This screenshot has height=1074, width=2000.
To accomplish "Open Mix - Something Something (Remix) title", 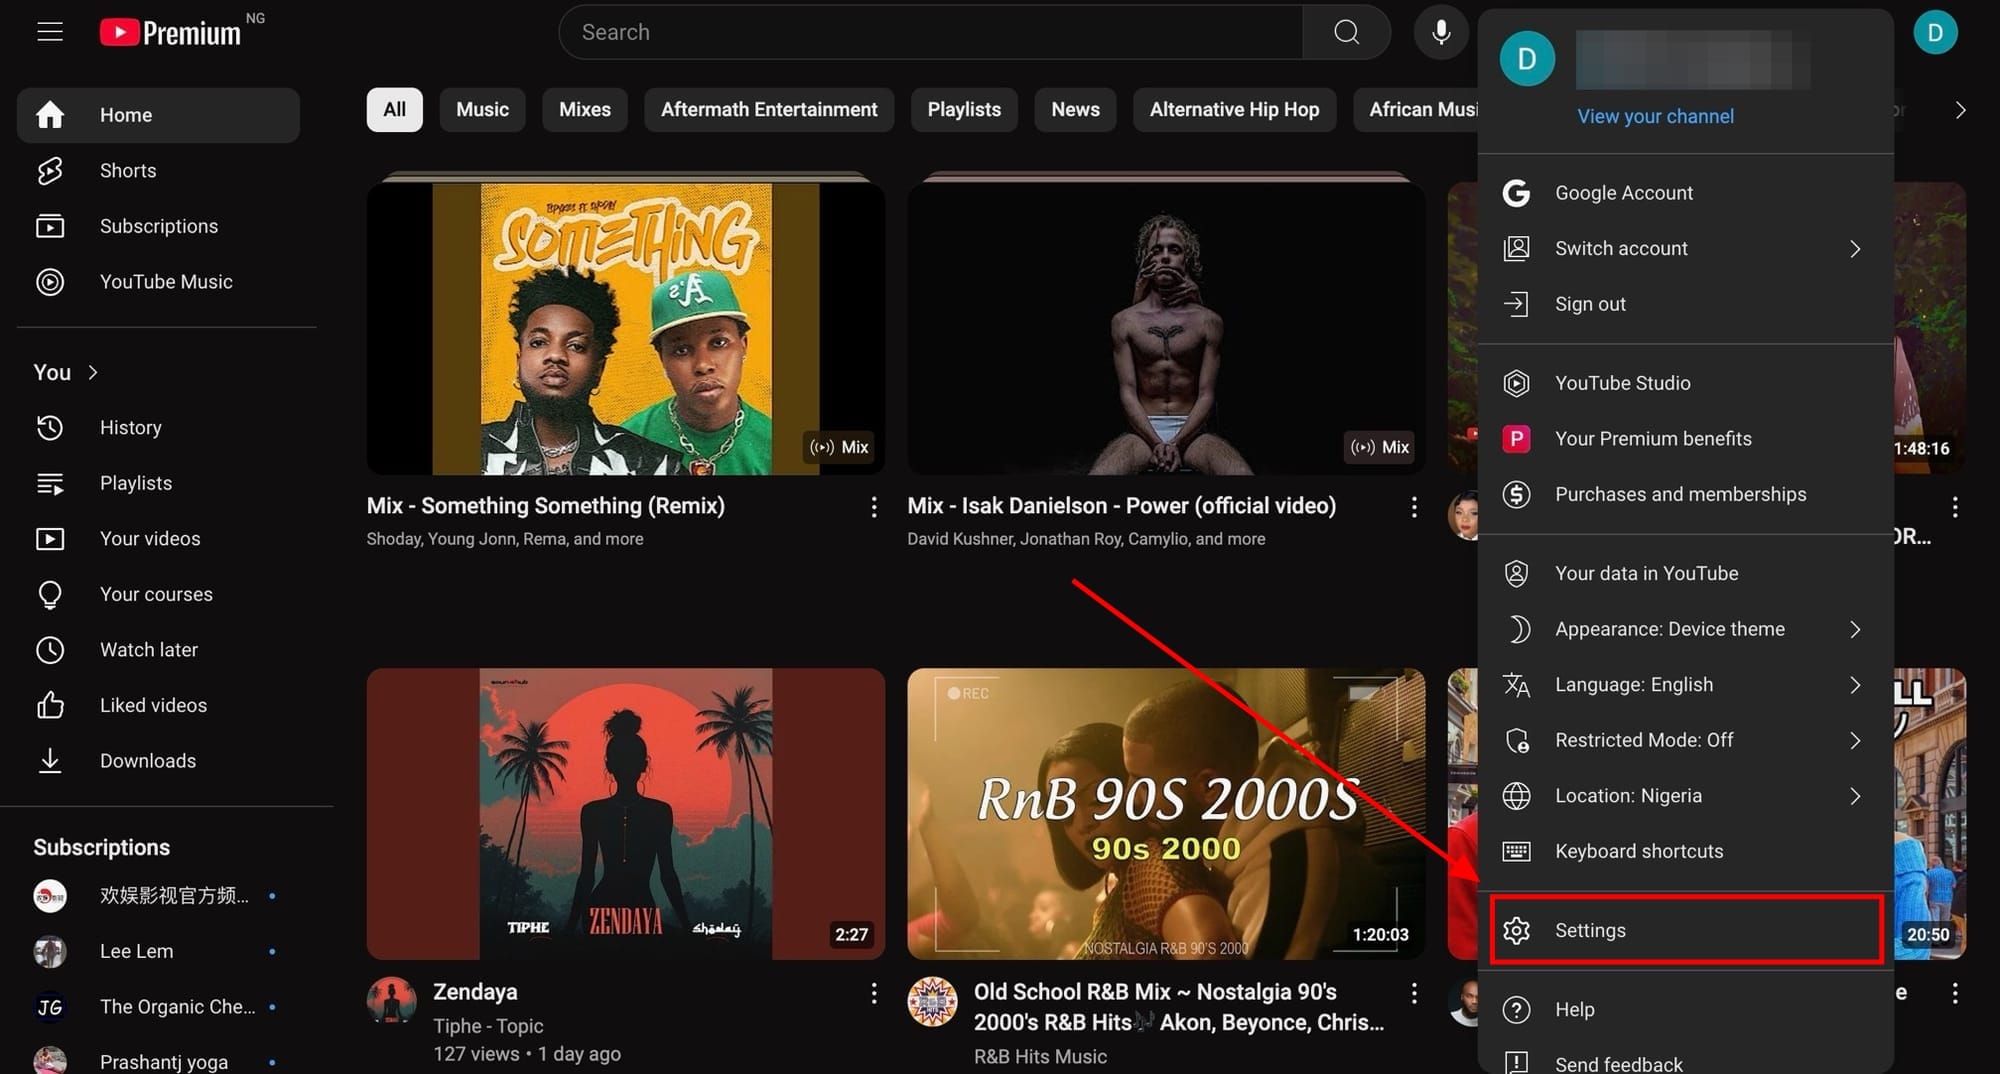I will 546,506.
